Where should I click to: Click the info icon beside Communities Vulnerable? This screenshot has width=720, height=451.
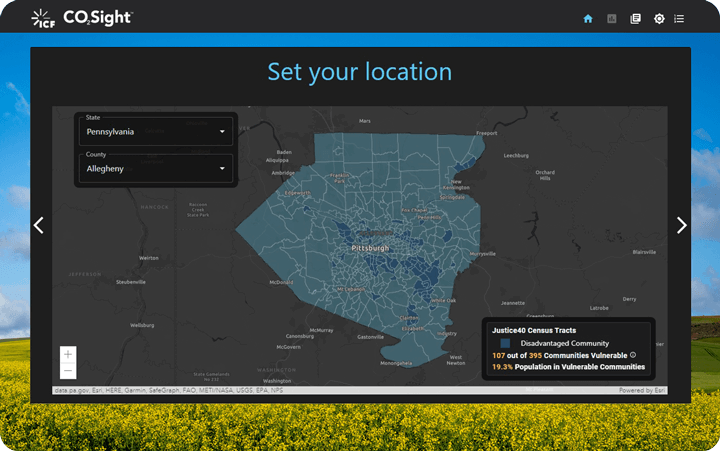pyautogui.click(x=633, y=355)
